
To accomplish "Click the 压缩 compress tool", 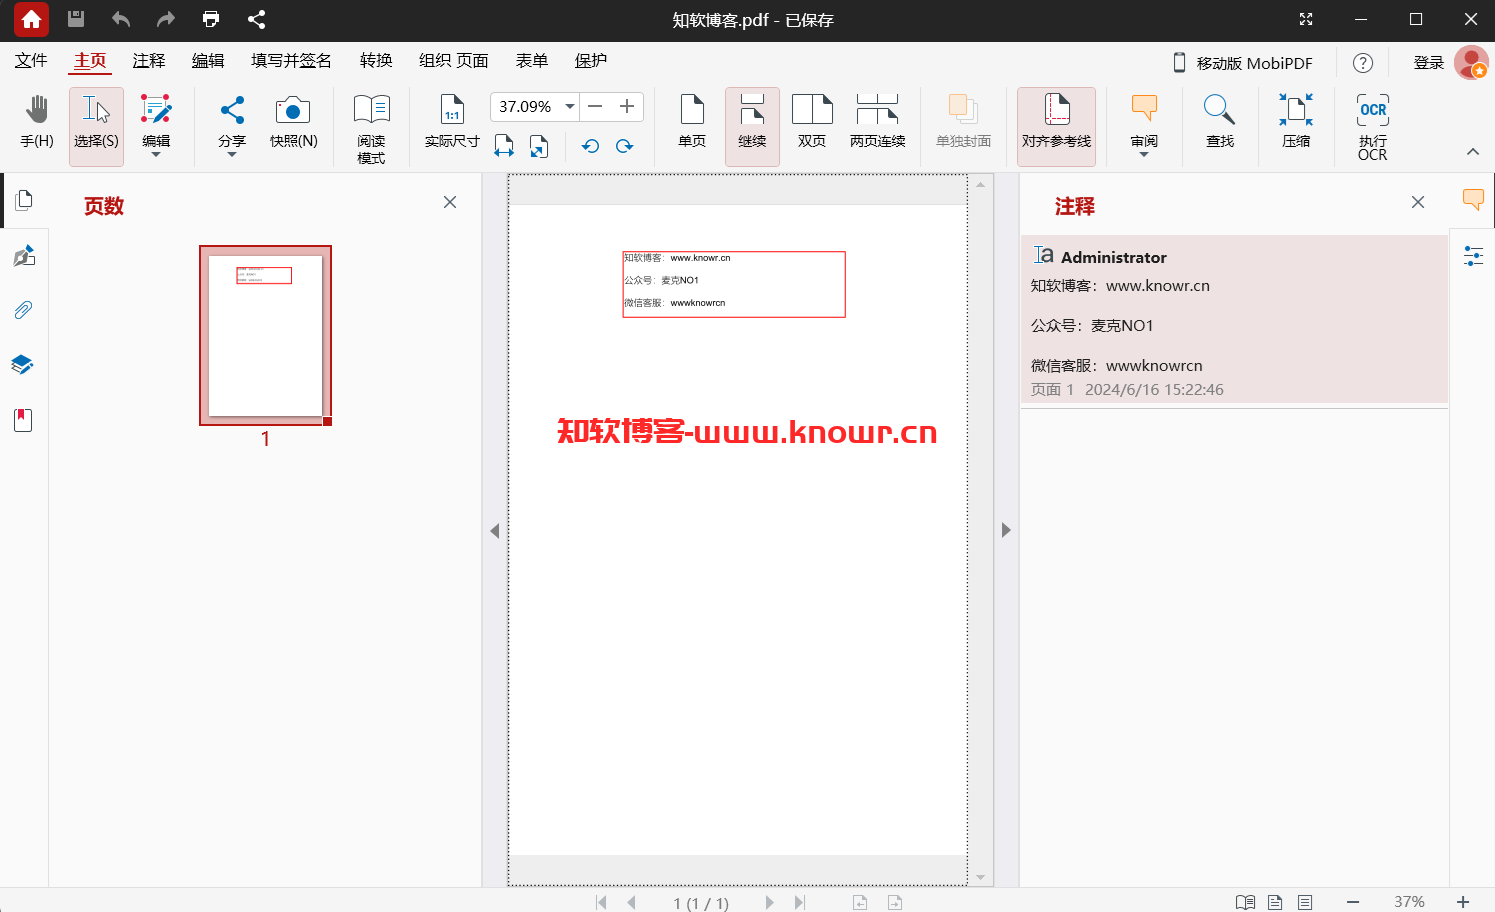I will click(1296, 123).
